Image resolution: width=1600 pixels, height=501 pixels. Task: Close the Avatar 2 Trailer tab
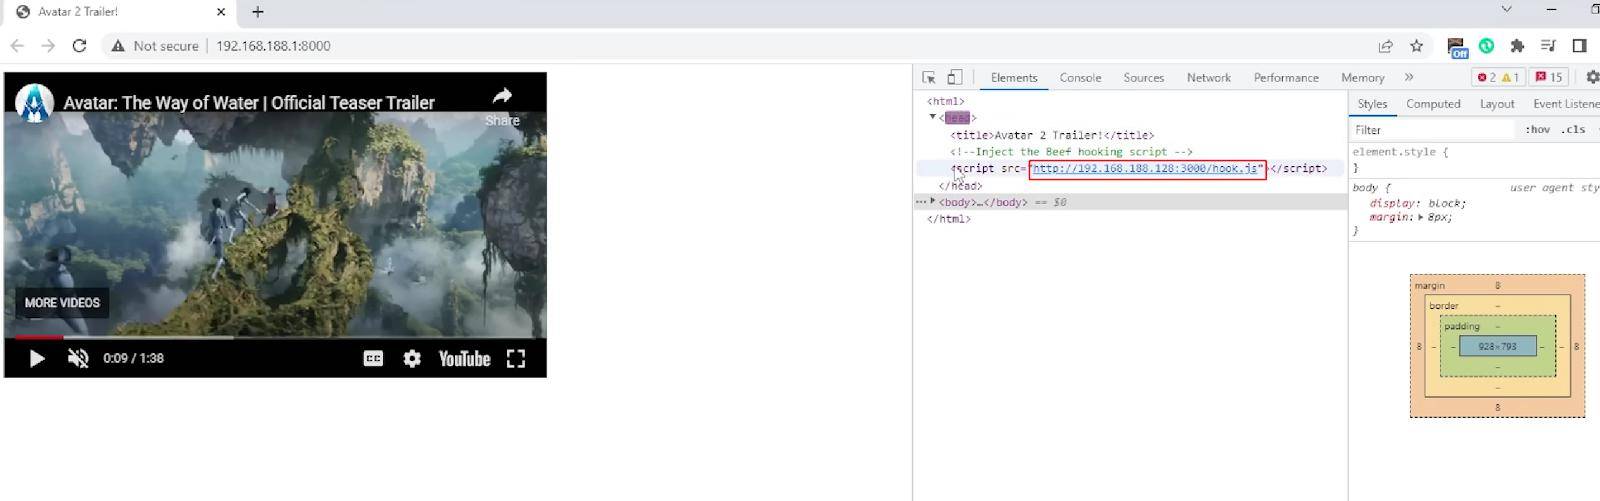pyautogui.click(x=221, y=12)
